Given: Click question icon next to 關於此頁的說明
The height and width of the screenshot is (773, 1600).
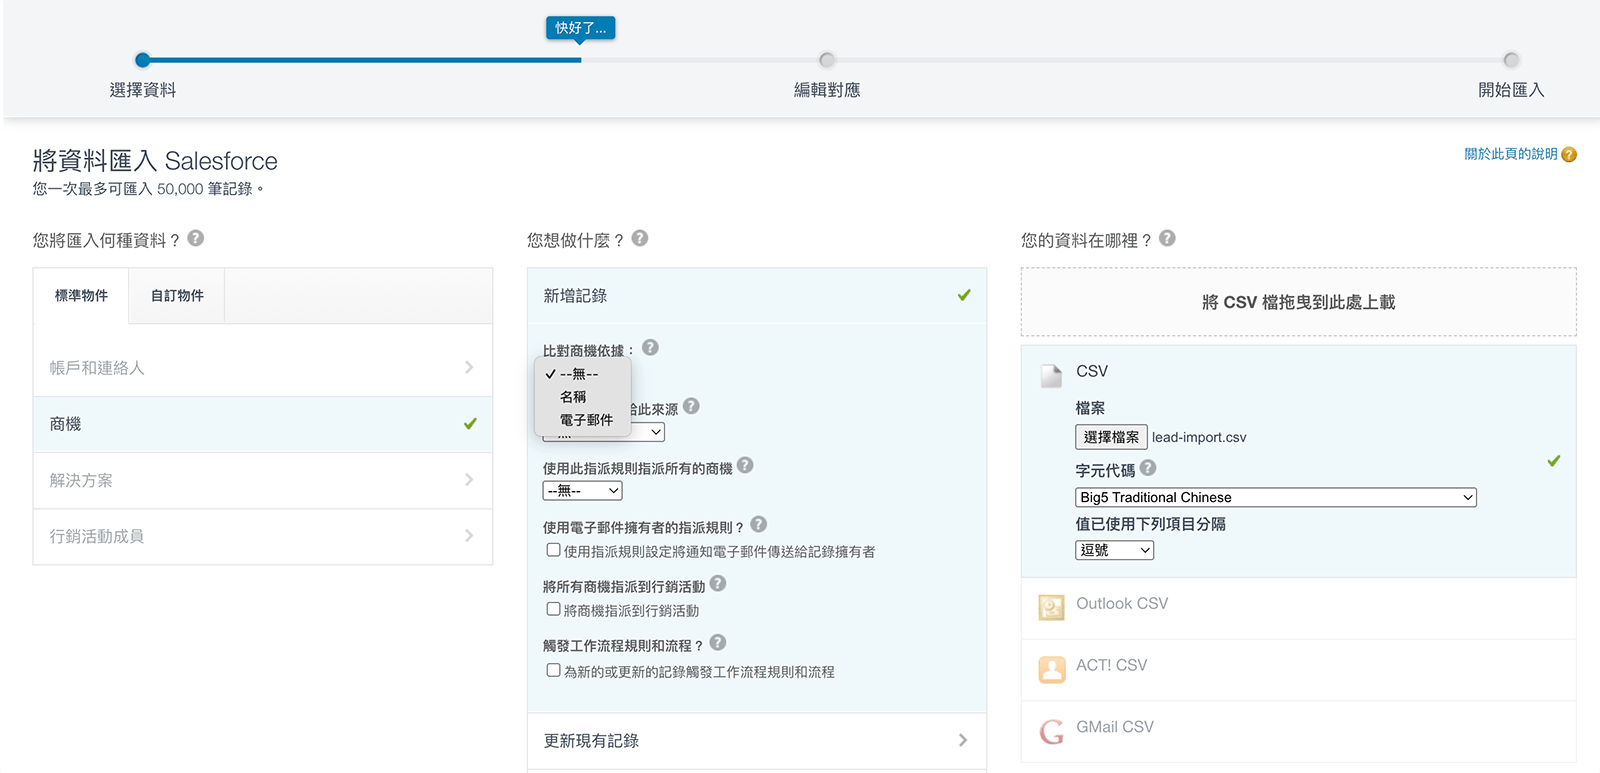Looking at the screenshot, I should click(x=1569, y=154).
